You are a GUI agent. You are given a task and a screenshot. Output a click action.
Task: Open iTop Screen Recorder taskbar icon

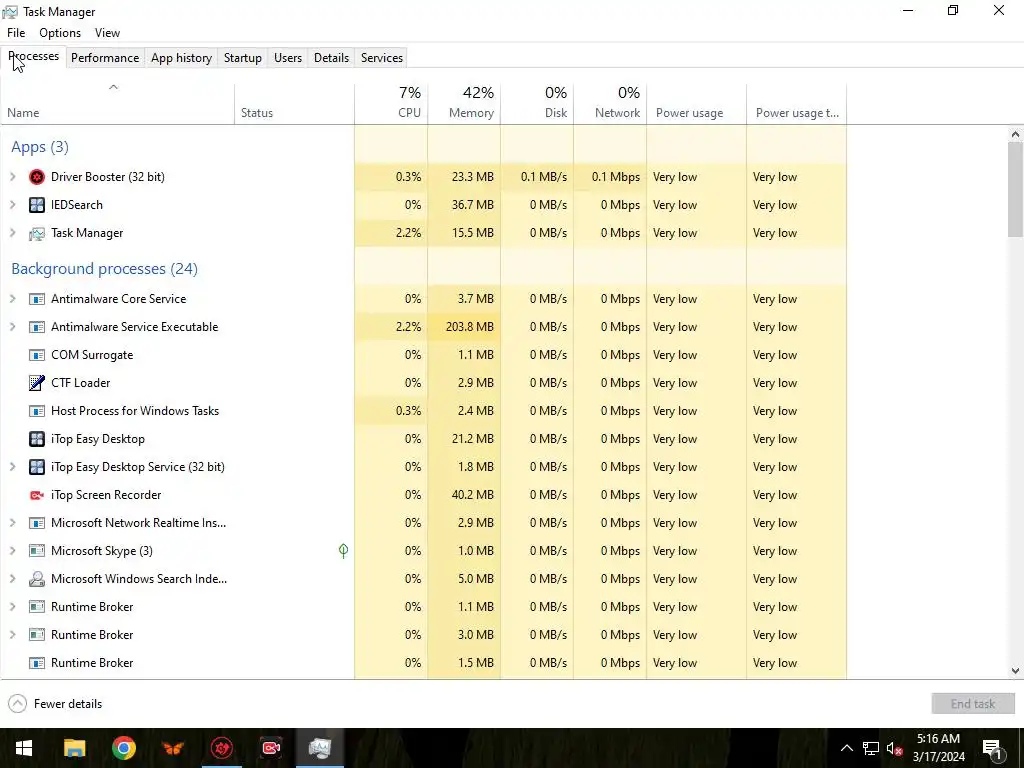point(271,748)
